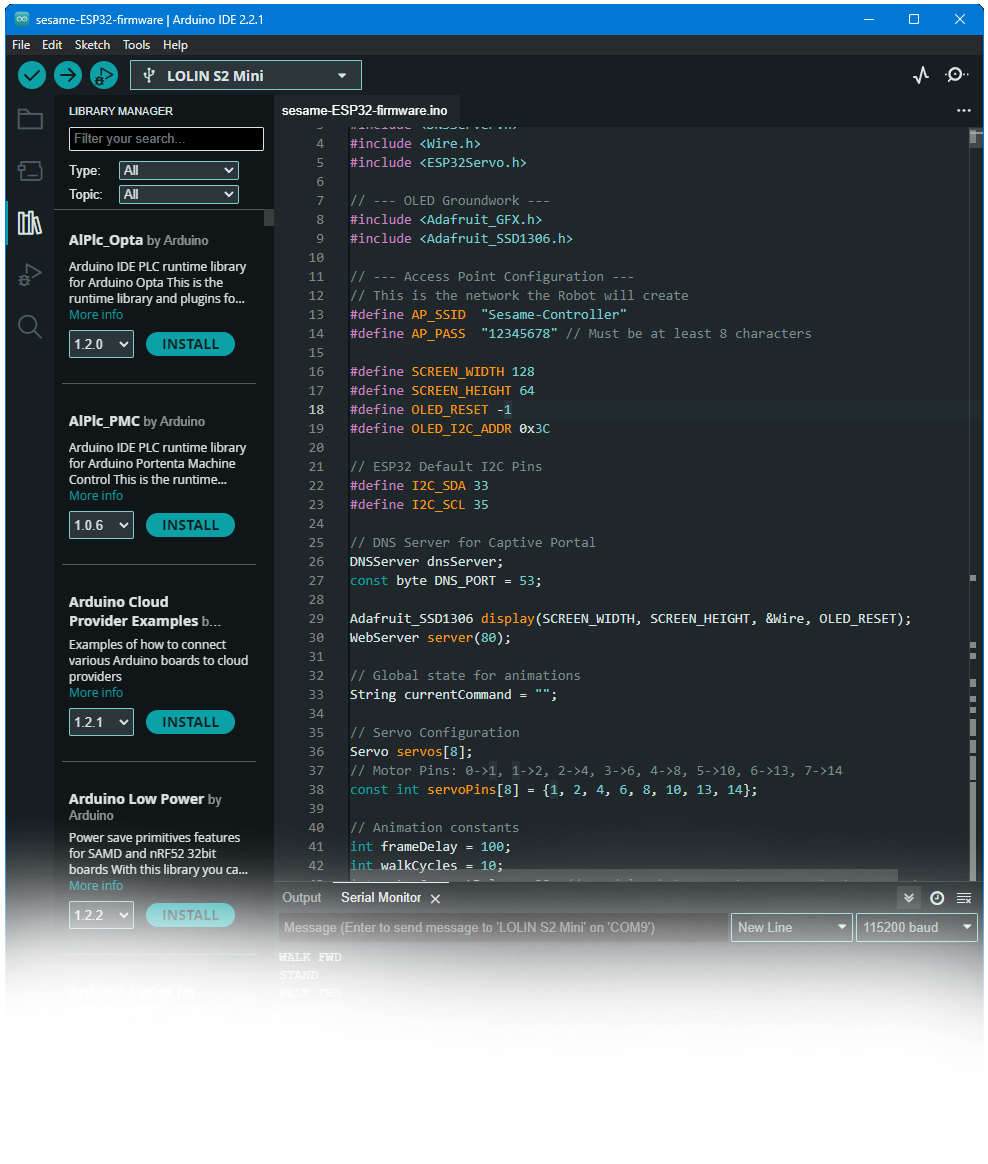Toggle autoscroll in the Serial Monitor
Viewport: 988px width, 1164px height.
pos(908,898)
